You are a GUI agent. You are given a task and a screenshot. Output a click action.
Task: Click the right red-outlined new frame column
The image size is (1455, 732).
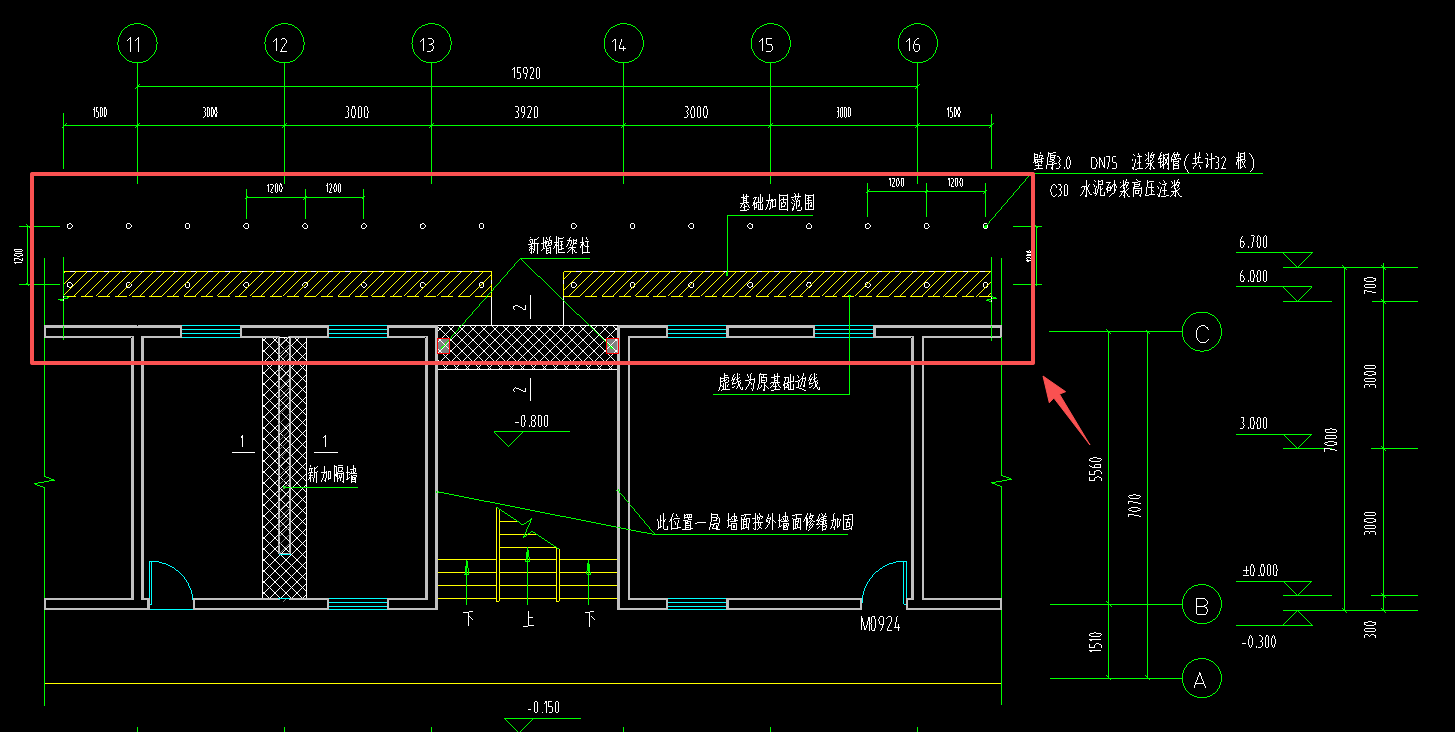612,346
